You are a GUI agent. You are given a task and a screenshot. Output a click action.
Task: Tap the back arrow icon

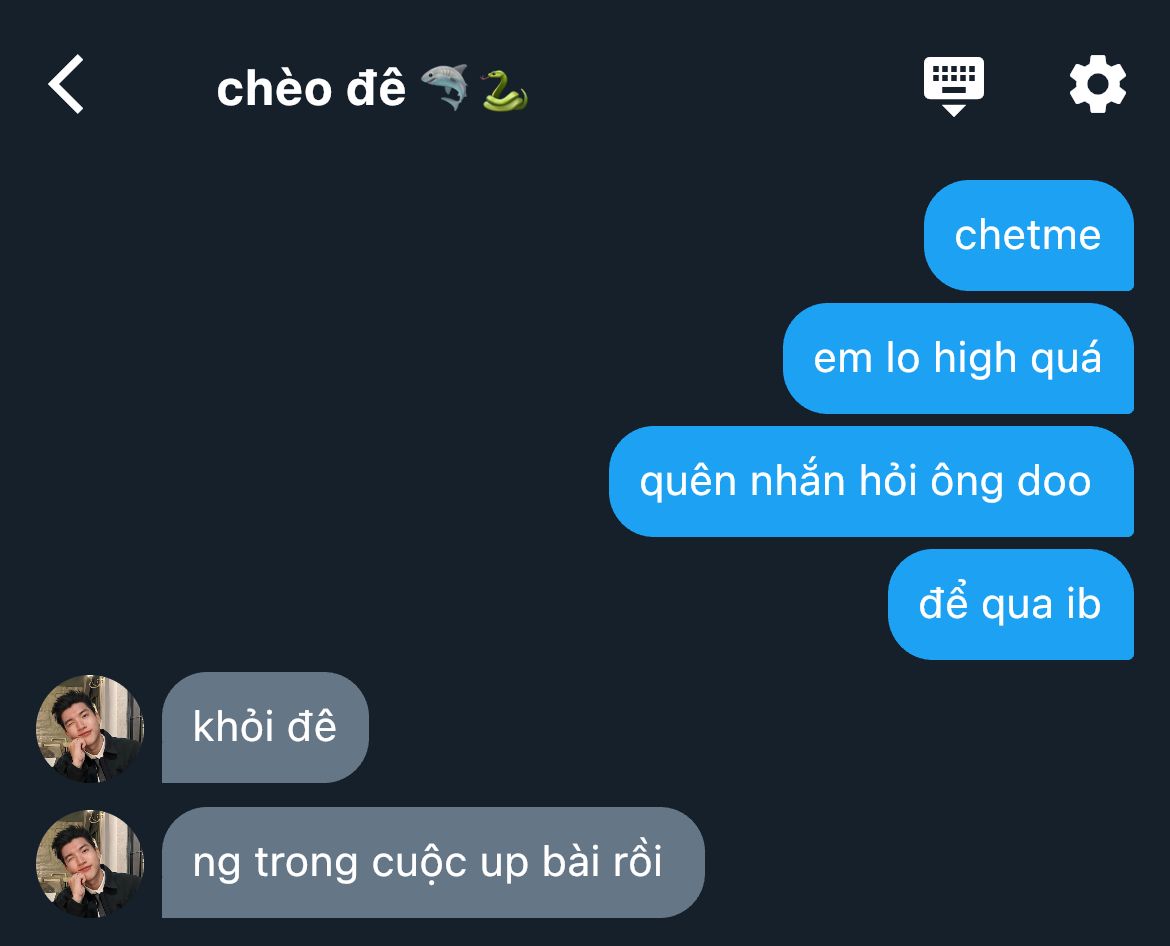click(x=66, y=84)
